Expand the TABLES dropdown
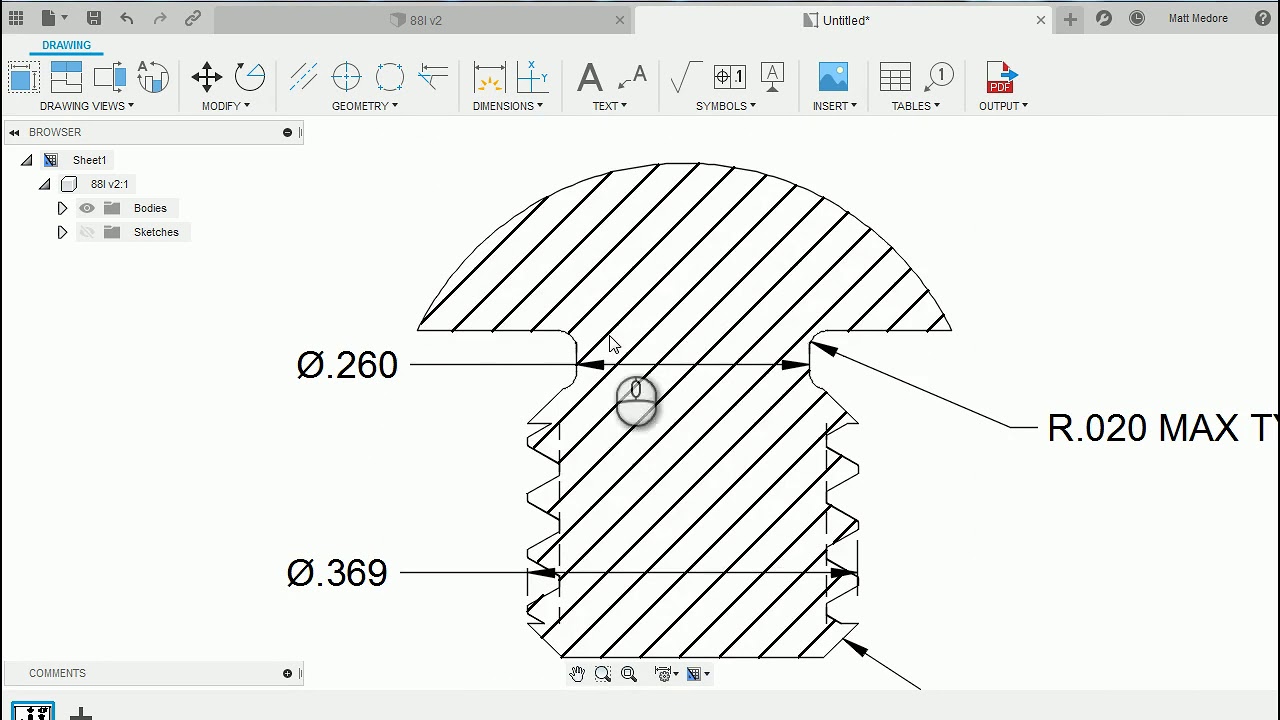The width and height of the screenshot is (1280, 720). click(x=916, y=106)
